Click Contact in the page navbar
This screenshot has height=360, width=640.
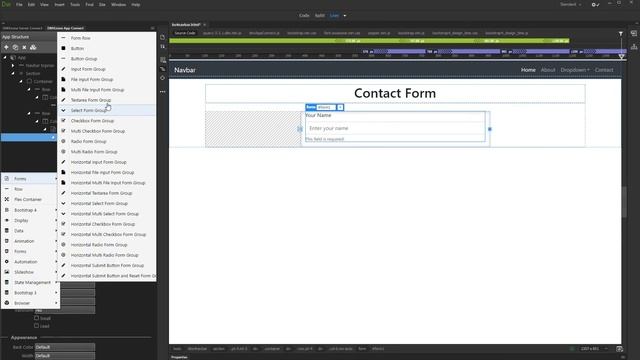tap(604, 70)
